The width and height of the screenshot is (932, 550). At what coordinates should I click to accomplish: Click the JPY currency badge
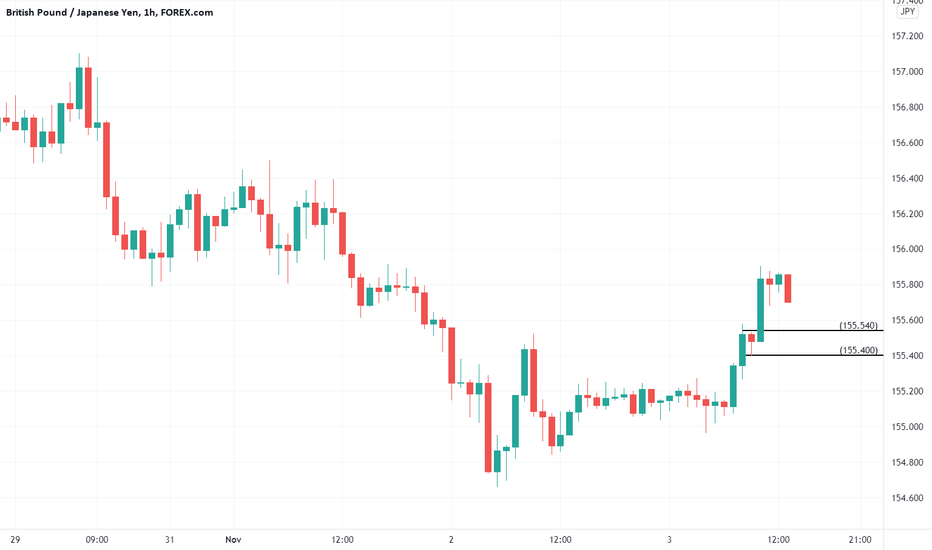click(907, 12)
